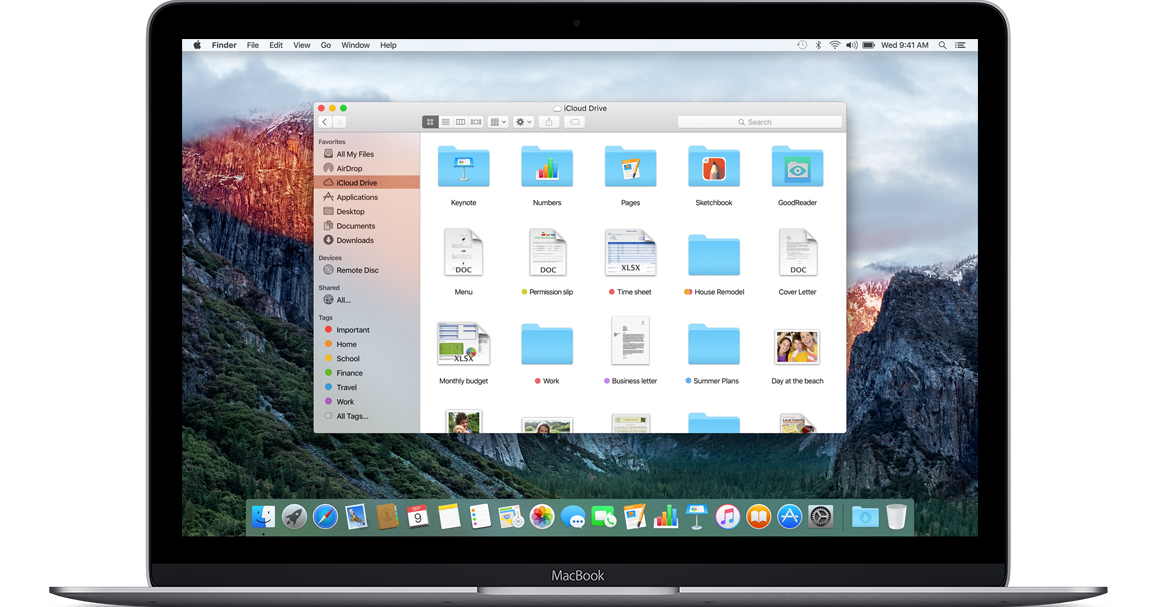
Task: Select the Work folder in the file grid
Action: [x=547, y=344]
